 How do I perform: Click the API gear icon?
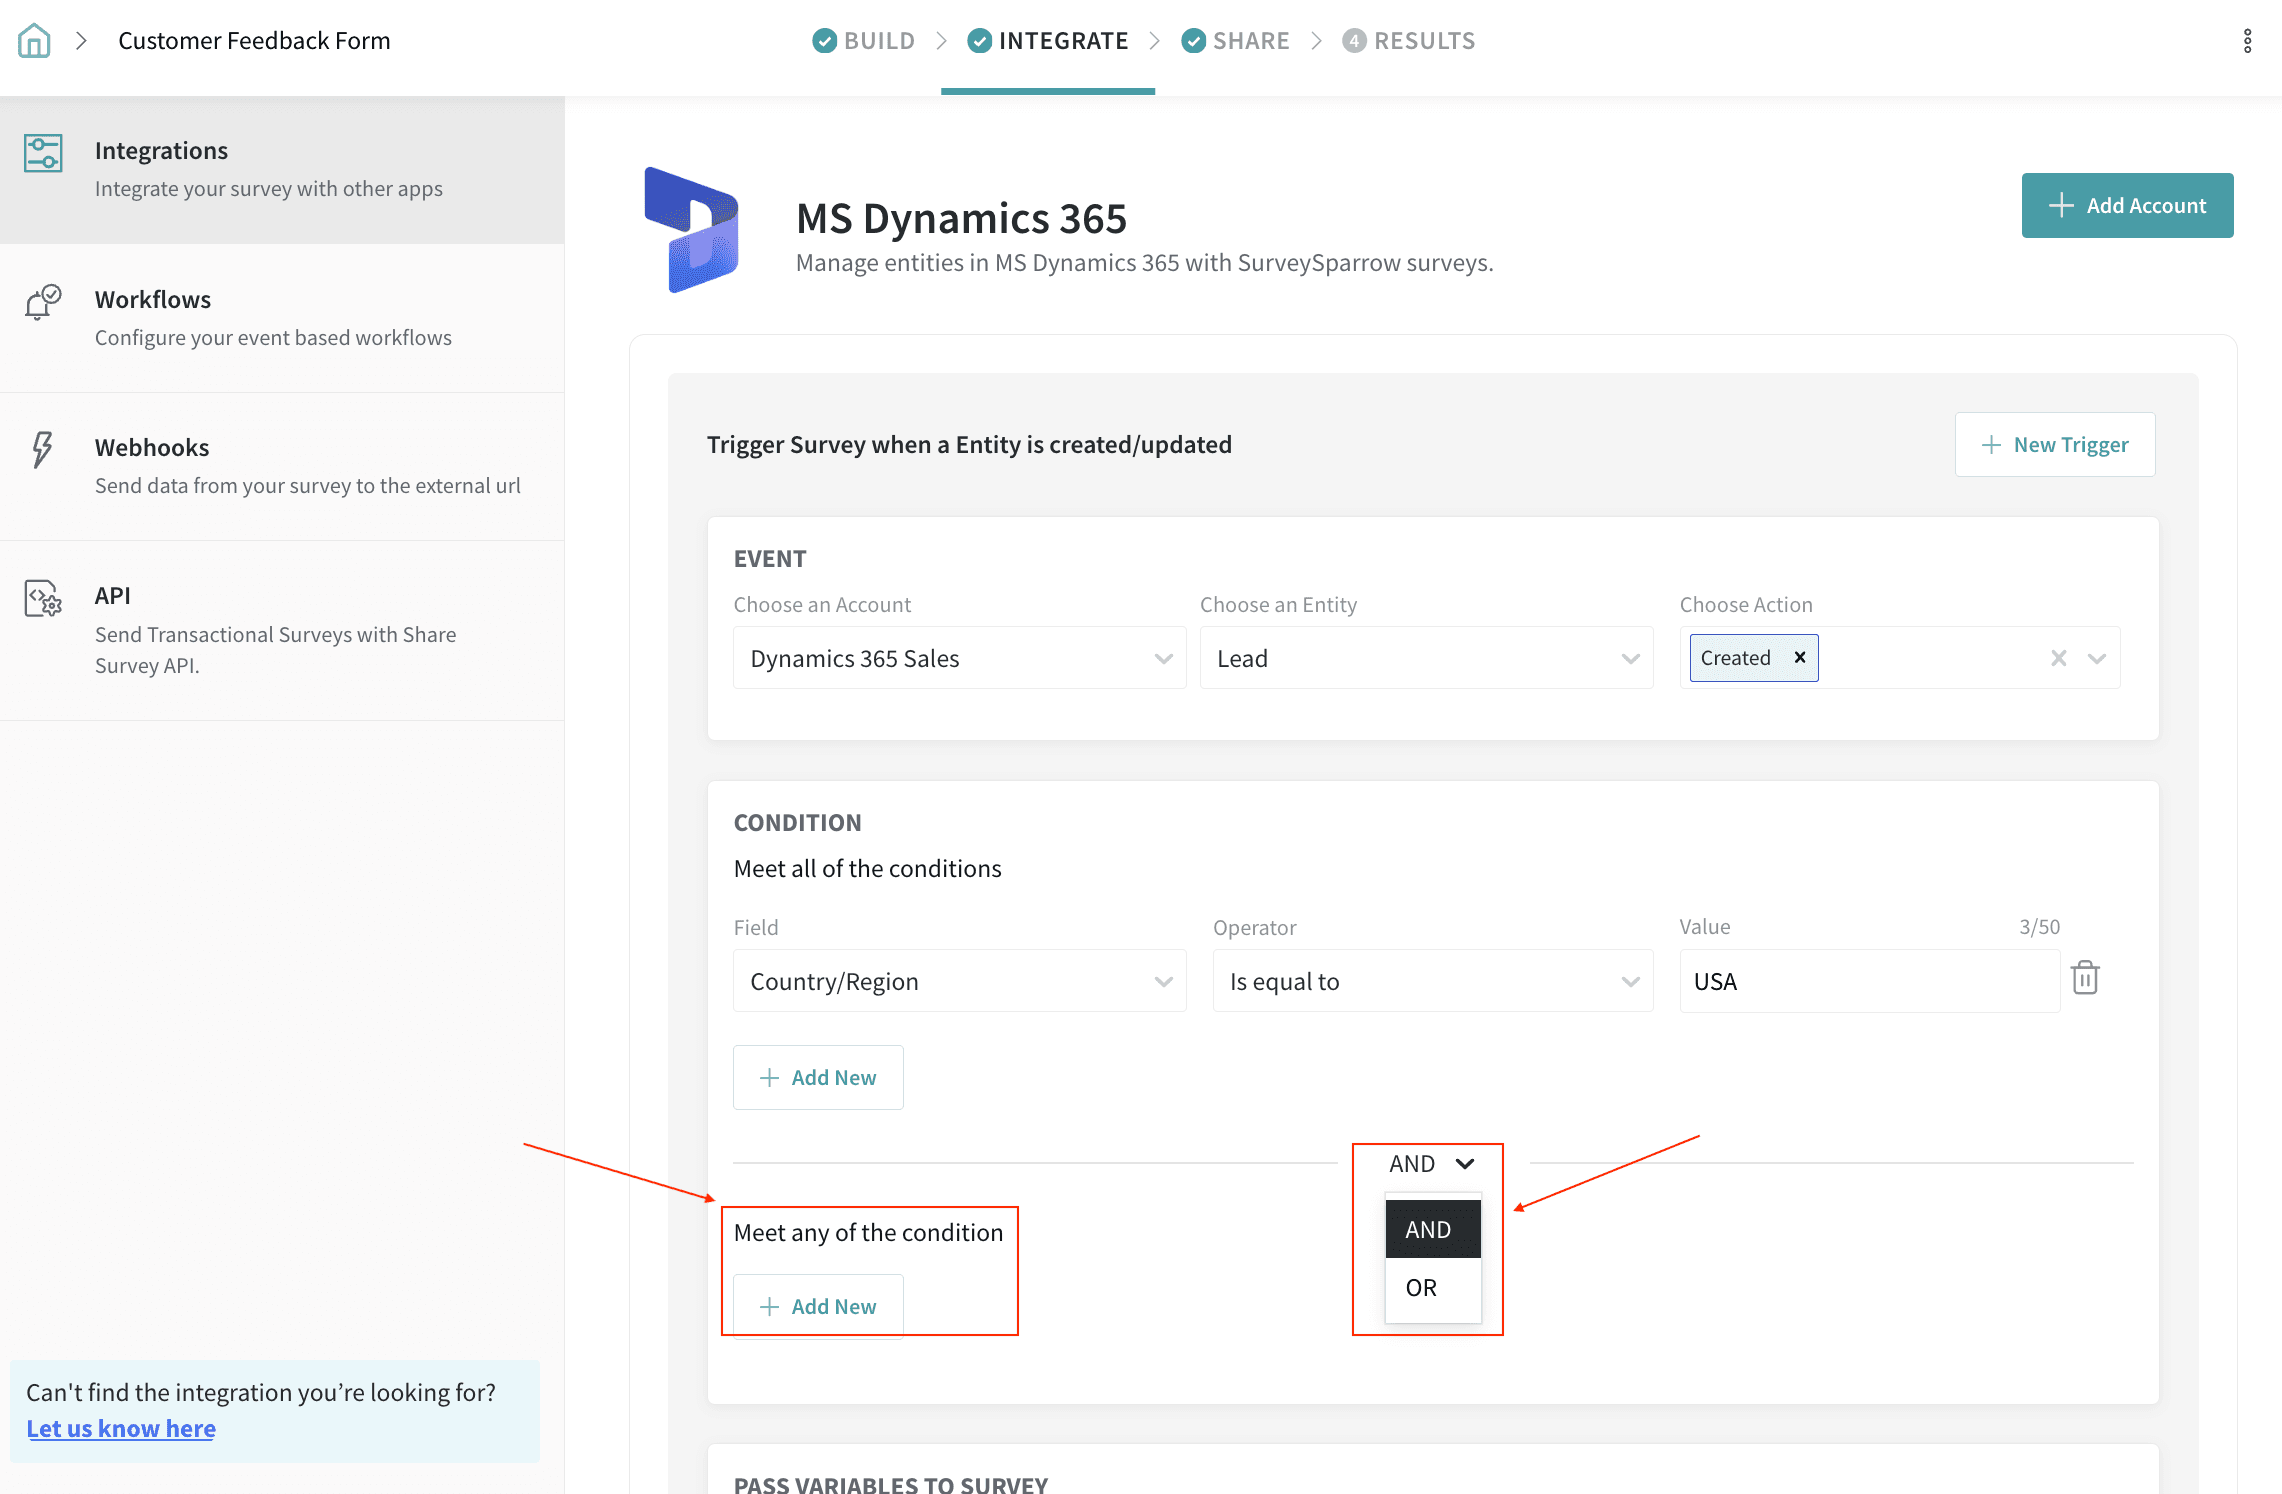(x=43, y=598)
